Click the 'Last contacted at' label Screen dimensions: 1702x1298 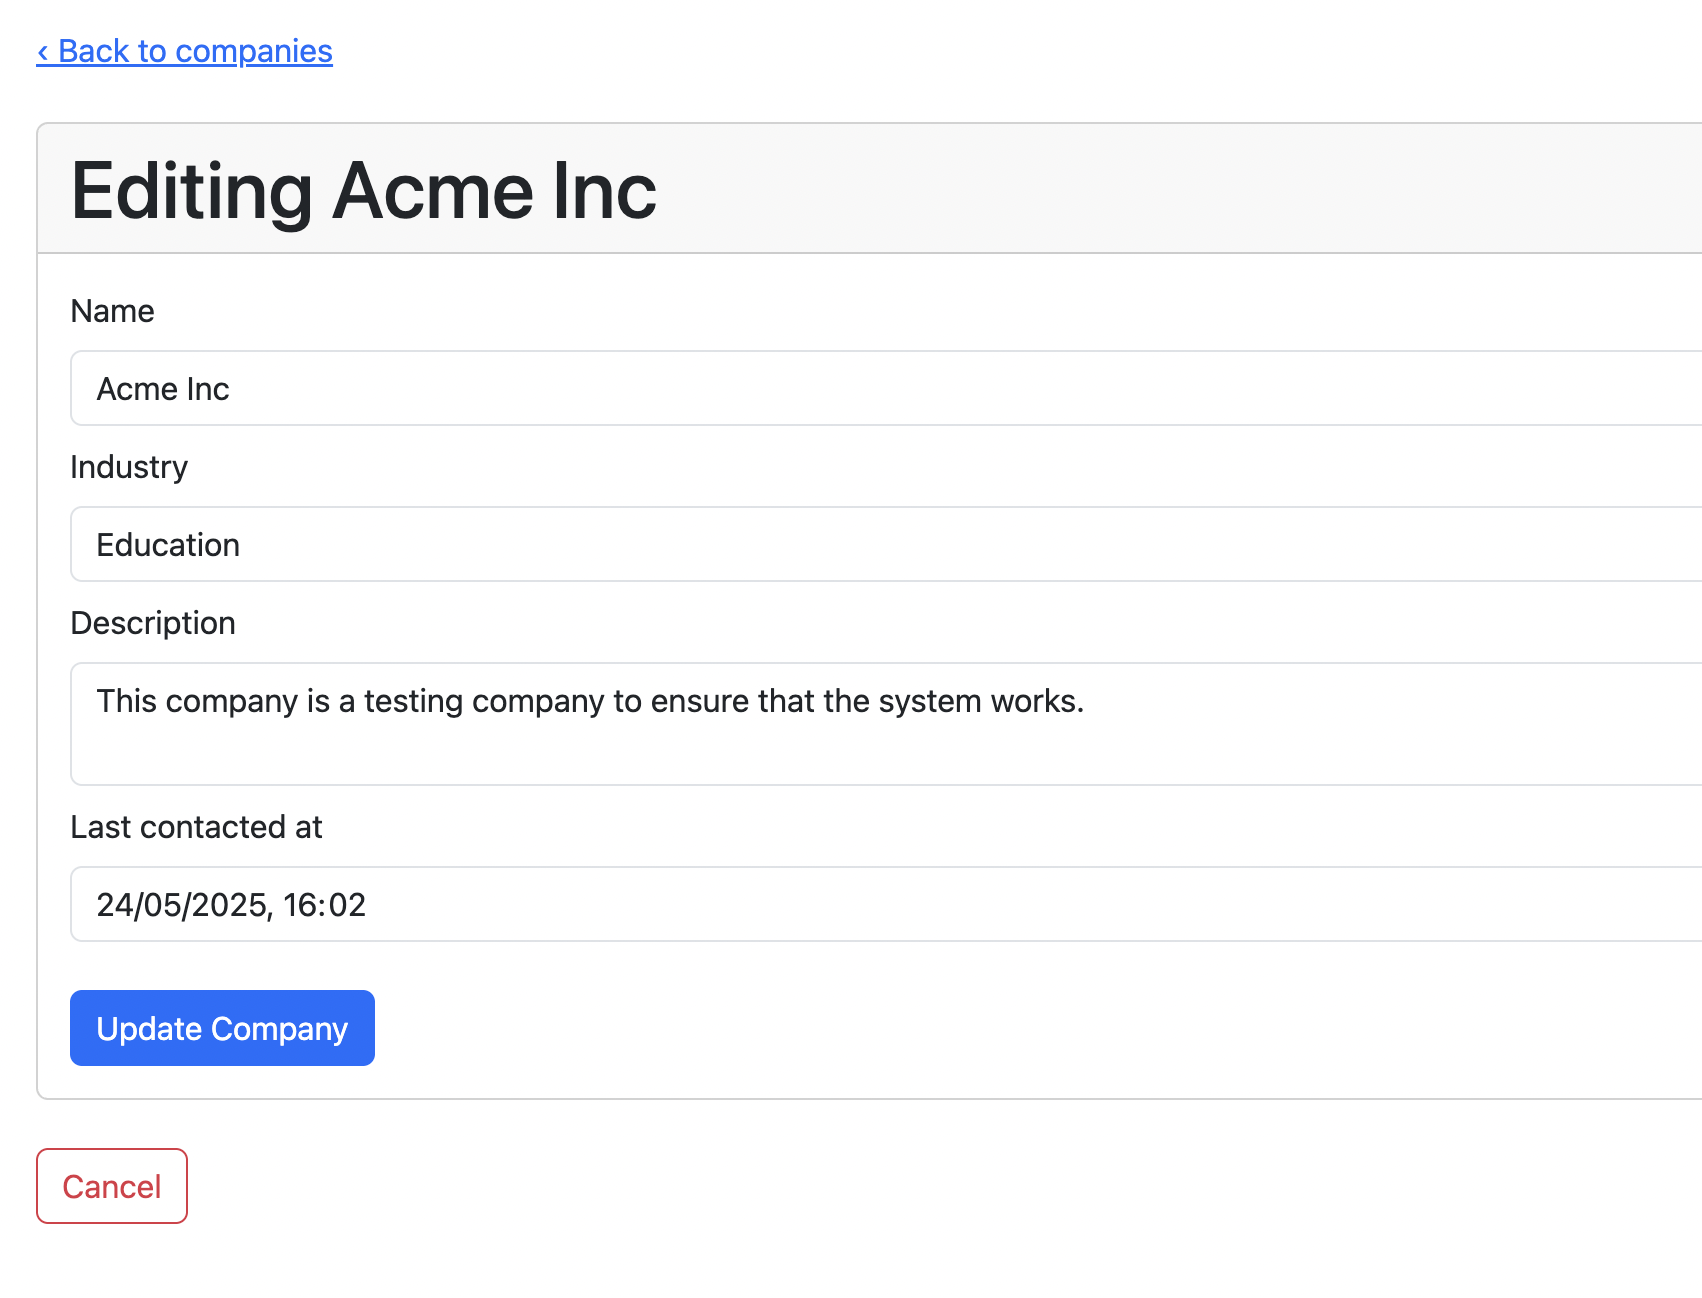(196, 827)
